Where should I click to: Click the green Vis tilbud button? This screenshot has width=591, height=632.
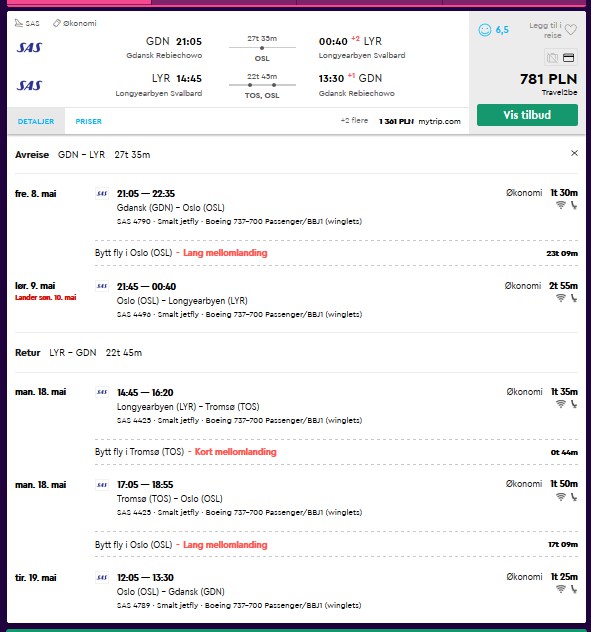(x=527, y=115)
